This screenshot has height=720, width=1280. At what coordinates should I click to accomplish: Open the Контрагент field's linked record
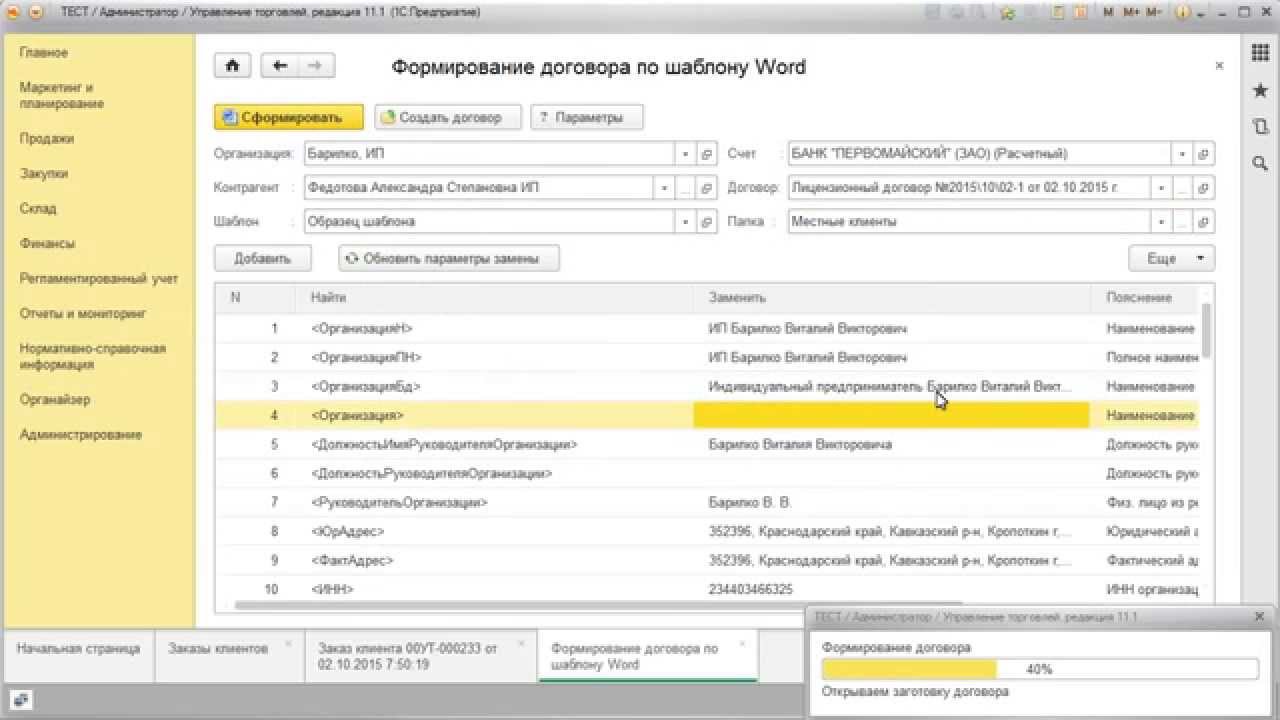pos(706,187)
